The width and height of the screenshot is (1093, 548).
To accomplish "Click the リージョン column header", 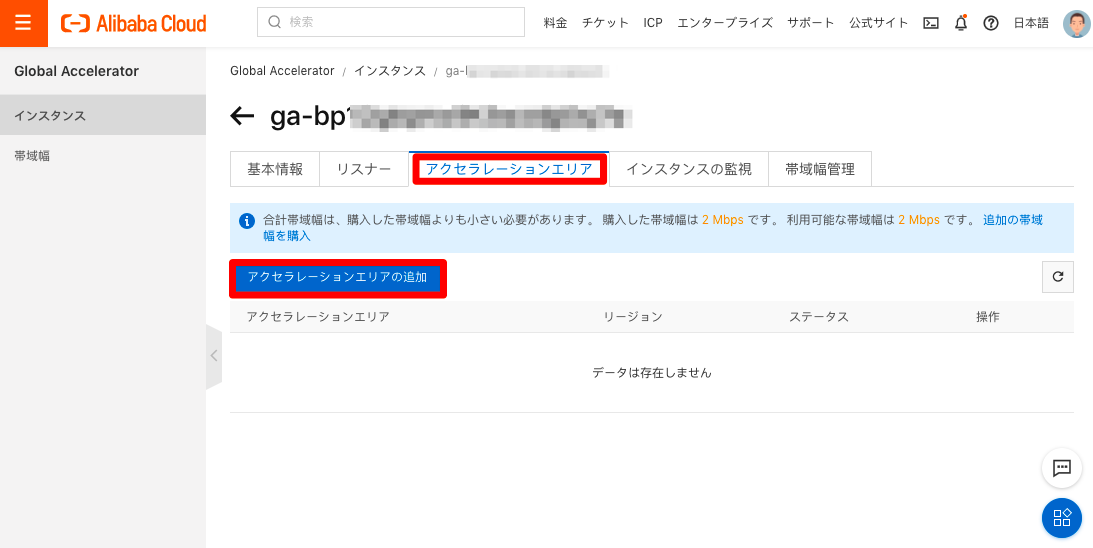I will [x=633, y=317].
